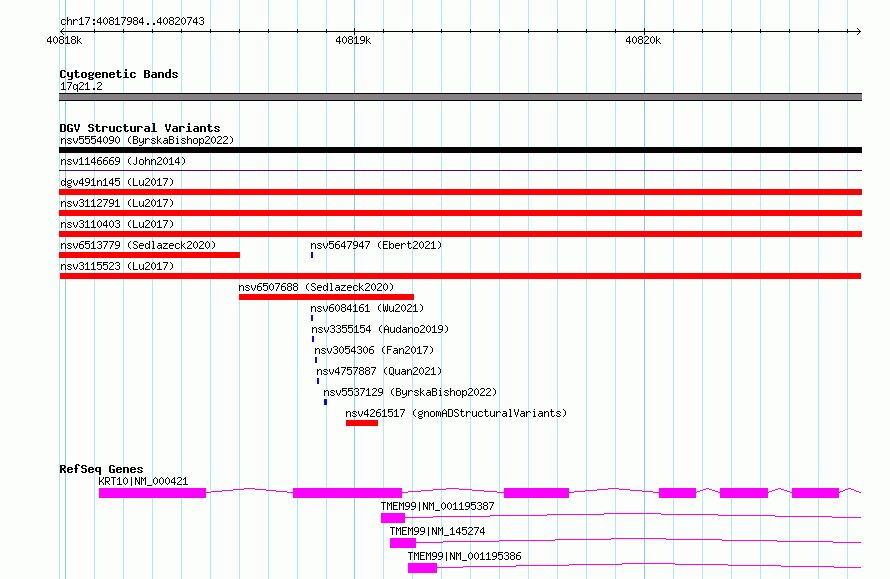Viewport: 890px width, 579px height.
Task: Click the TMEM99 NM_145274 exon block
Action: point(403,543)
